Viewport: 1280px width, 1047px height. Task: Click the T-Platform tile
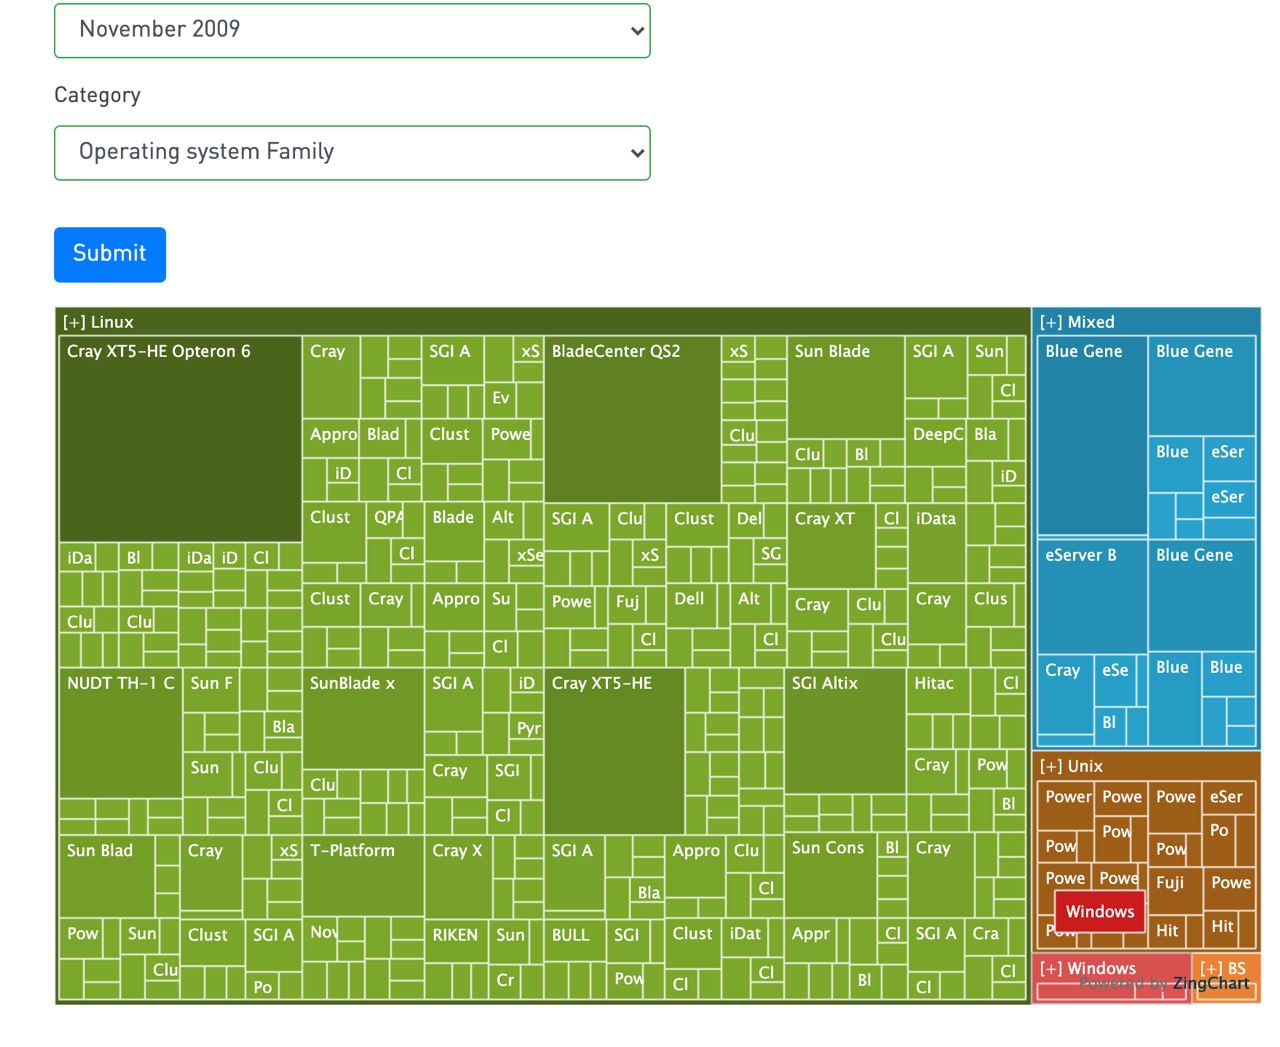click(363, 876)
